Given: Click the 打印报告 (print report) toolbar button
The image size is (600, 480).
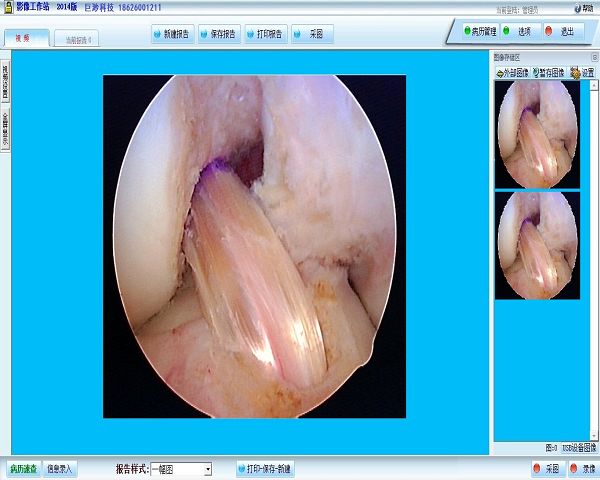Looking at the screenshot, I should (x=264, y=34).
